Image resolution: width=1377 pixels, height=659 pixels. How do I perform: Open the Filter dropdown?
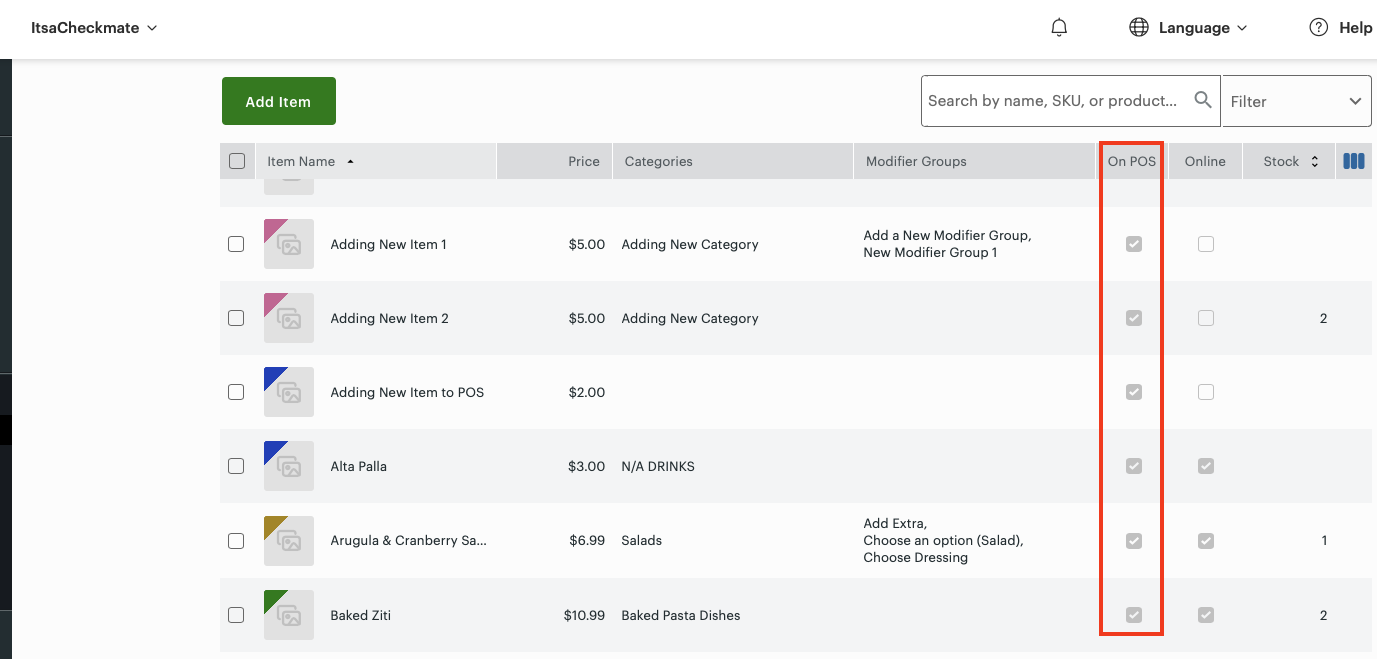pos(1296,100)
